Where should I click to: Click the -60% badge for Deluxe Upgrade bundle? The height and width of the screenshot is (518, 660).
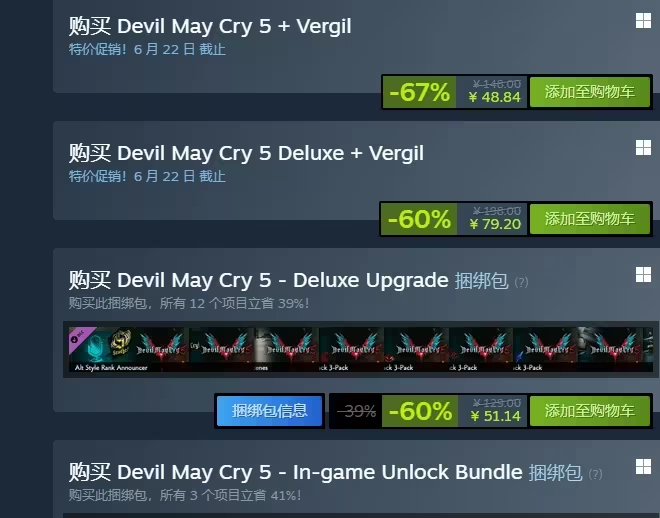420,411
